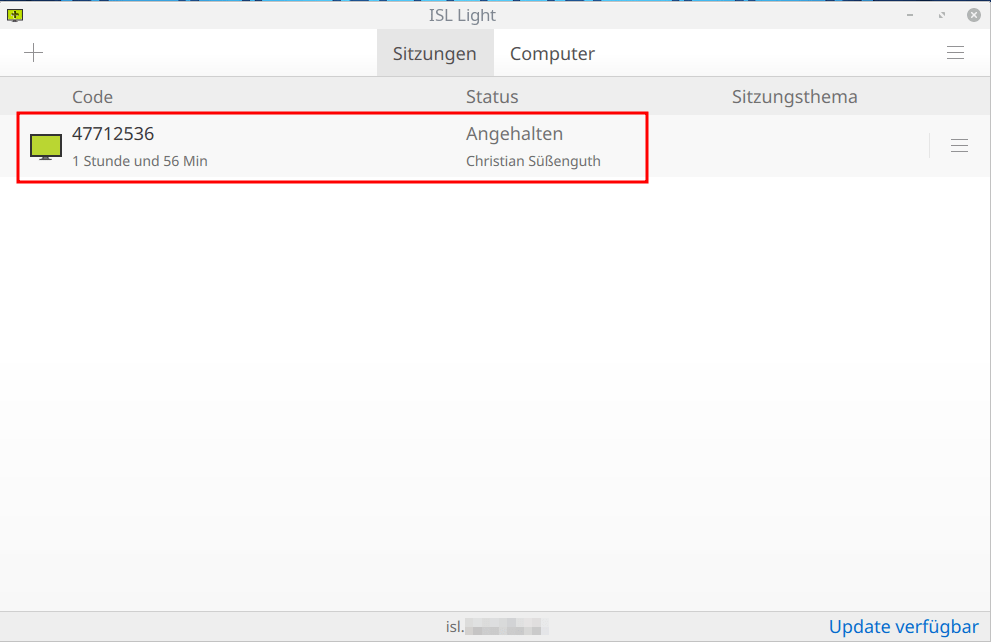Open the Update verfügbar link

point(903,626)
